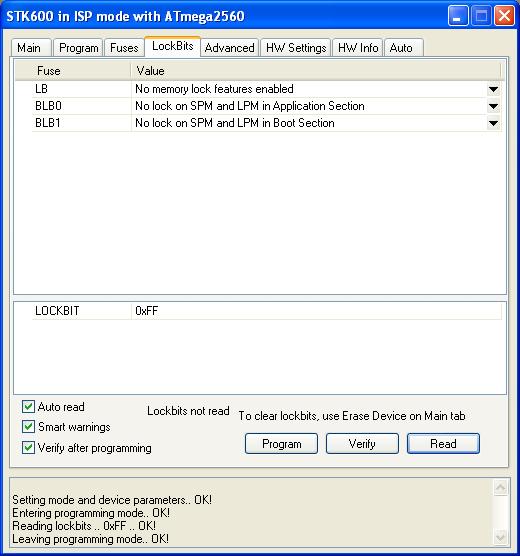Close the STK600 window
This screenshot has height=556, width=520.
tap(504, 16)
